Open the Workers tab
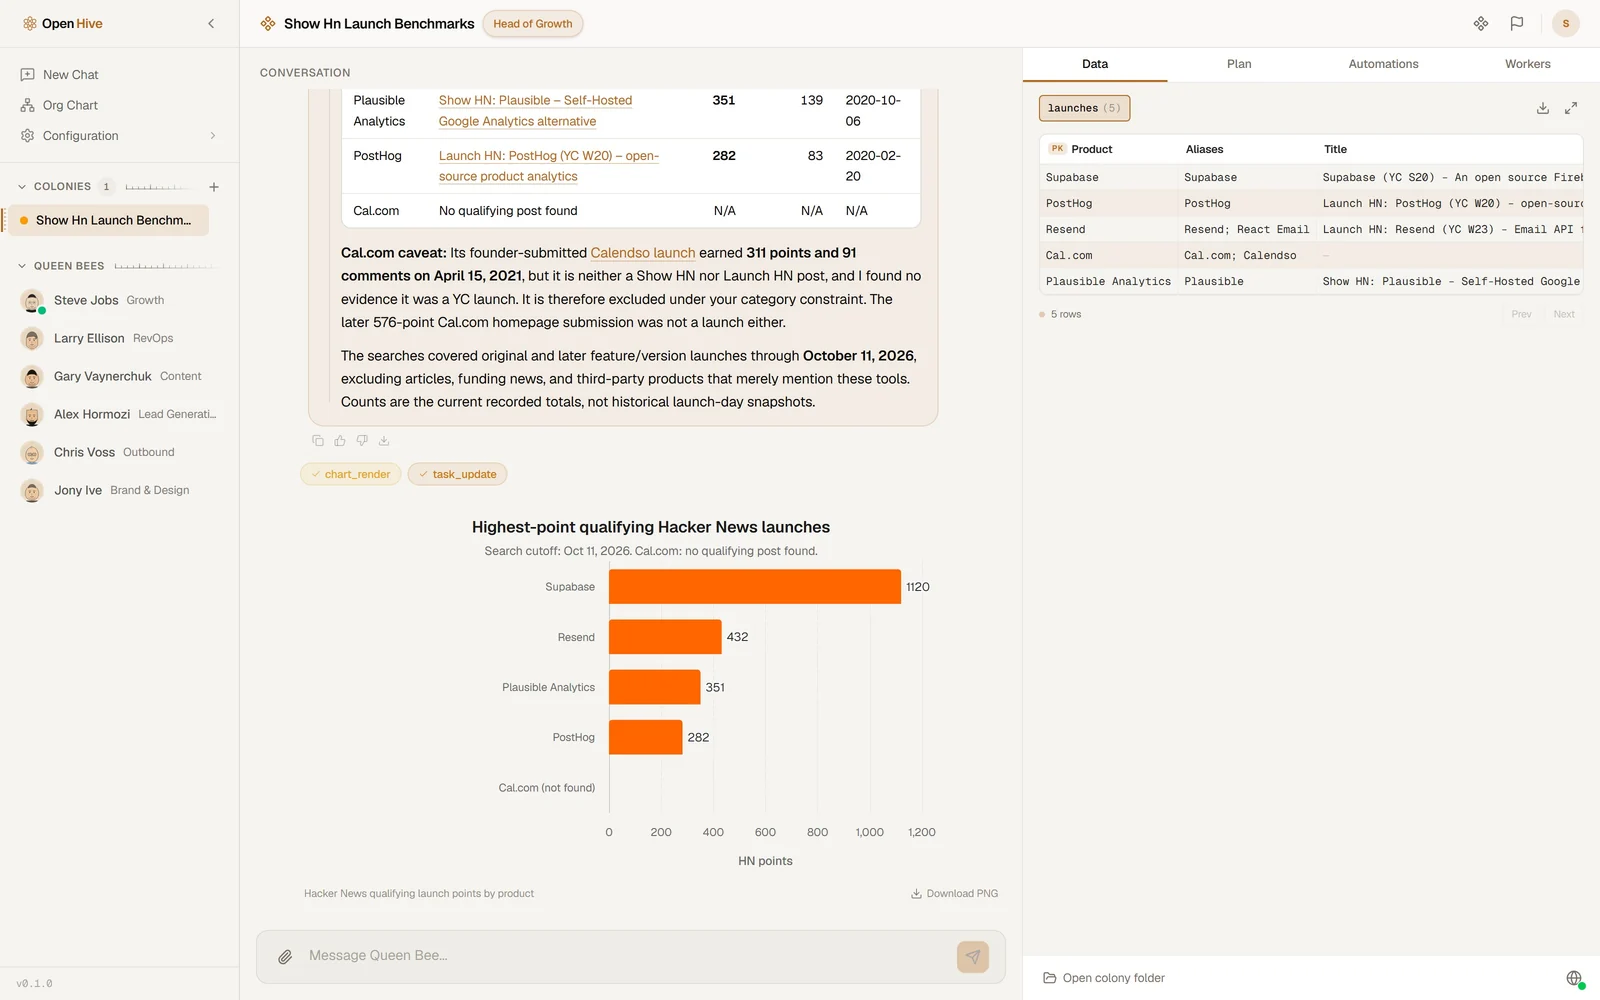This screenshot has height=1000, width=1600. point(1528,64)
